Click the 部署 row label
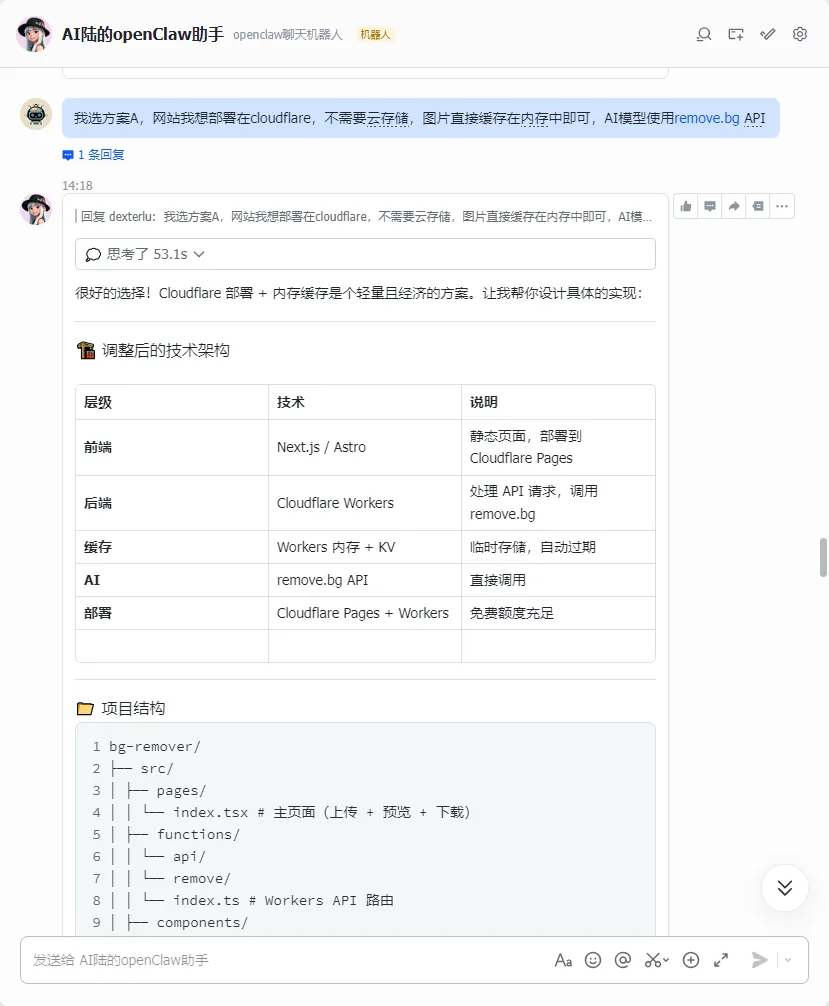The width and height of the screenshot is (829, 1006). tap(98, 613)
